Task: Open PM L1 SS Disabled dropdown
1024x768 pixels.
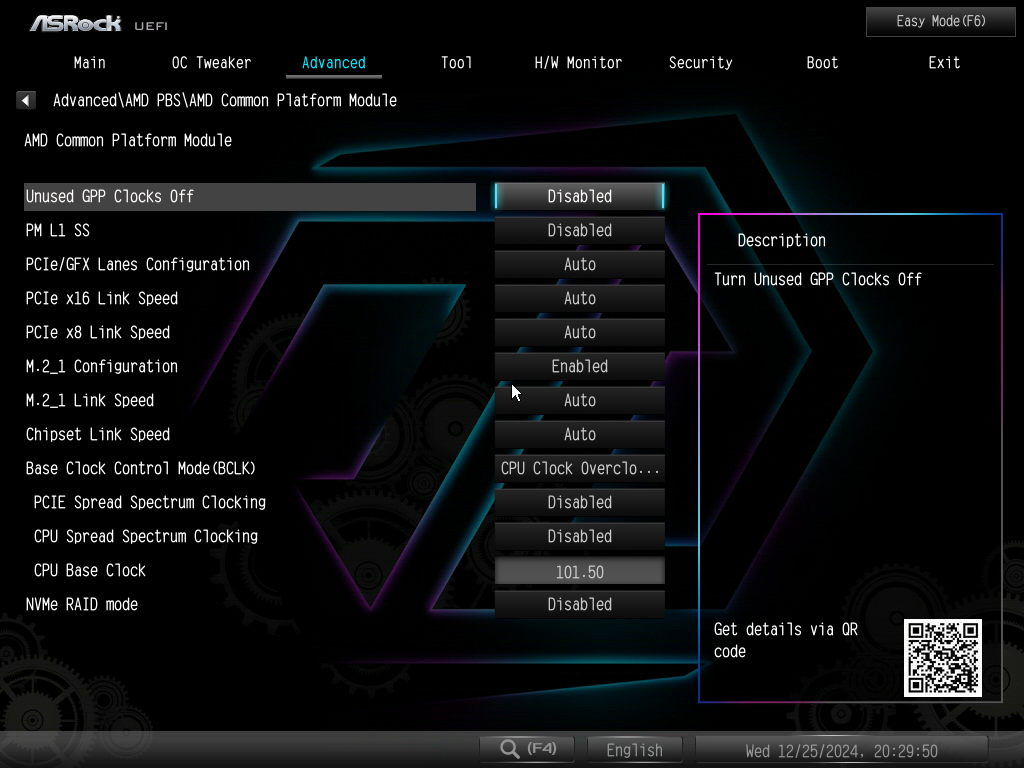Action: pos(579,231)
